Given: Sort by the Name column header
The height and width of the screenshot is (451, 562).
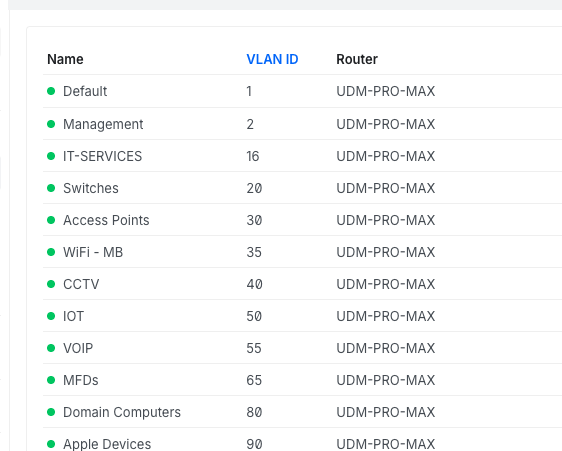Looking at the screenshot, I should 65,59.
